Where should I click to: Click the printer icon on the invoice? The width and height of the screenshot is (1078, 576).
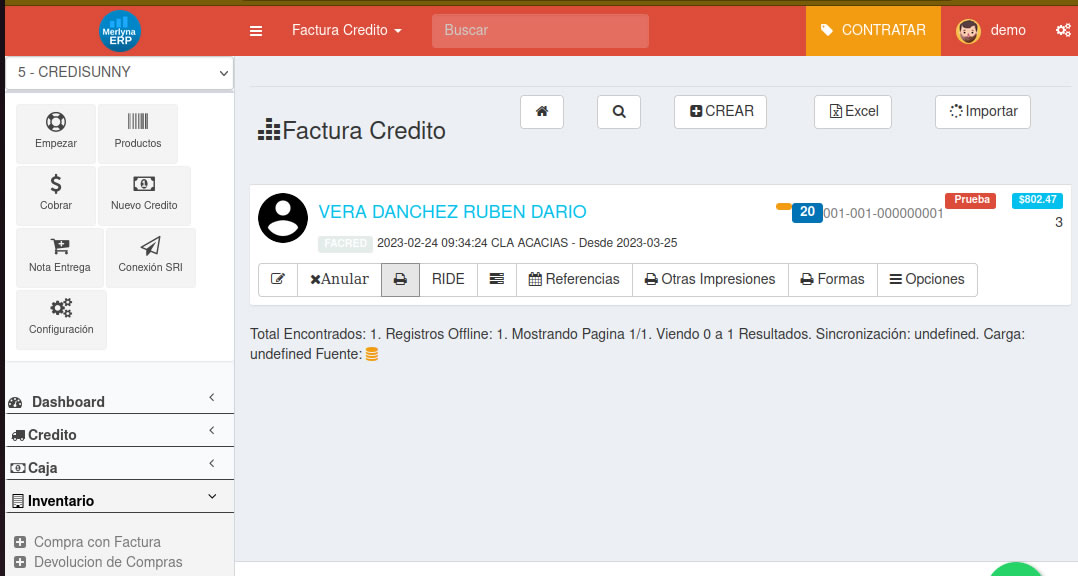(x=400, y=280)
